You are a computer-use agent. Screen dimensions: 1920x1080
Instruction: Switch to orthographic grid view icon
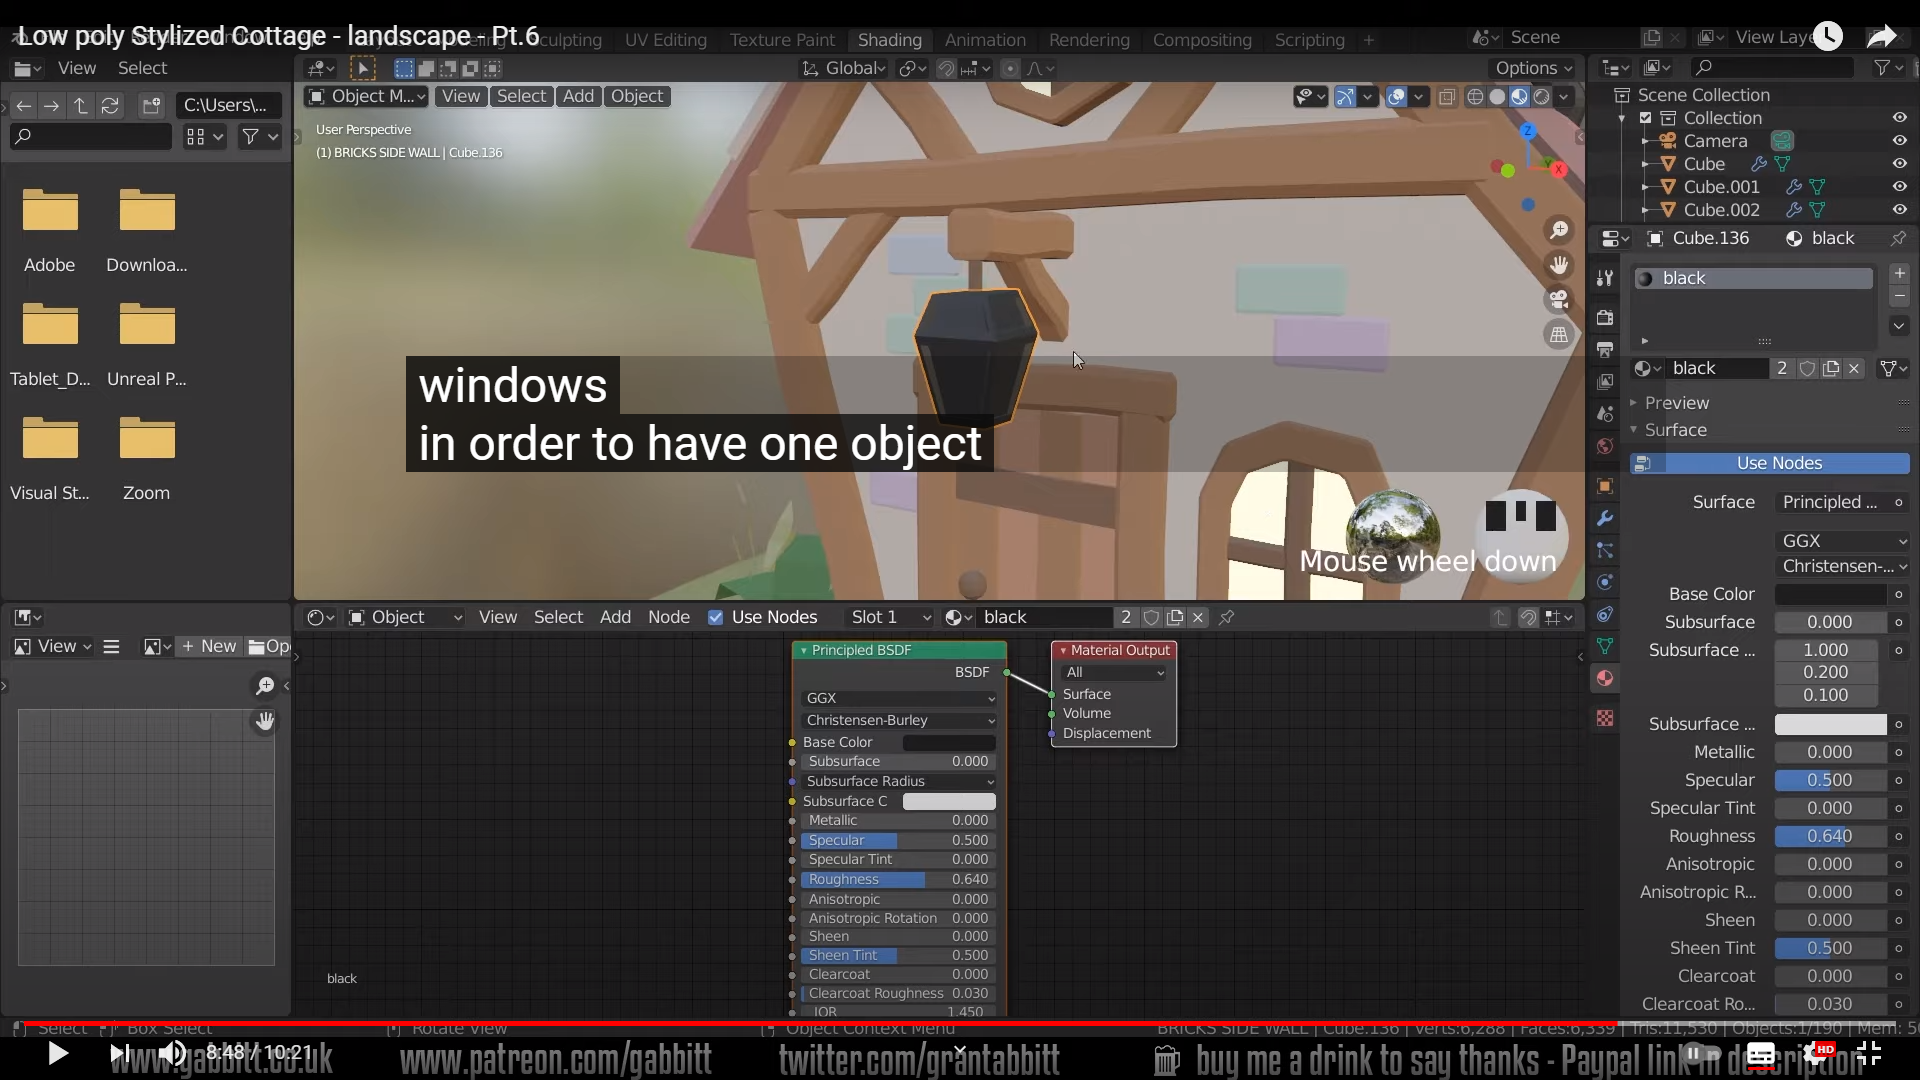coord(1558,334)
